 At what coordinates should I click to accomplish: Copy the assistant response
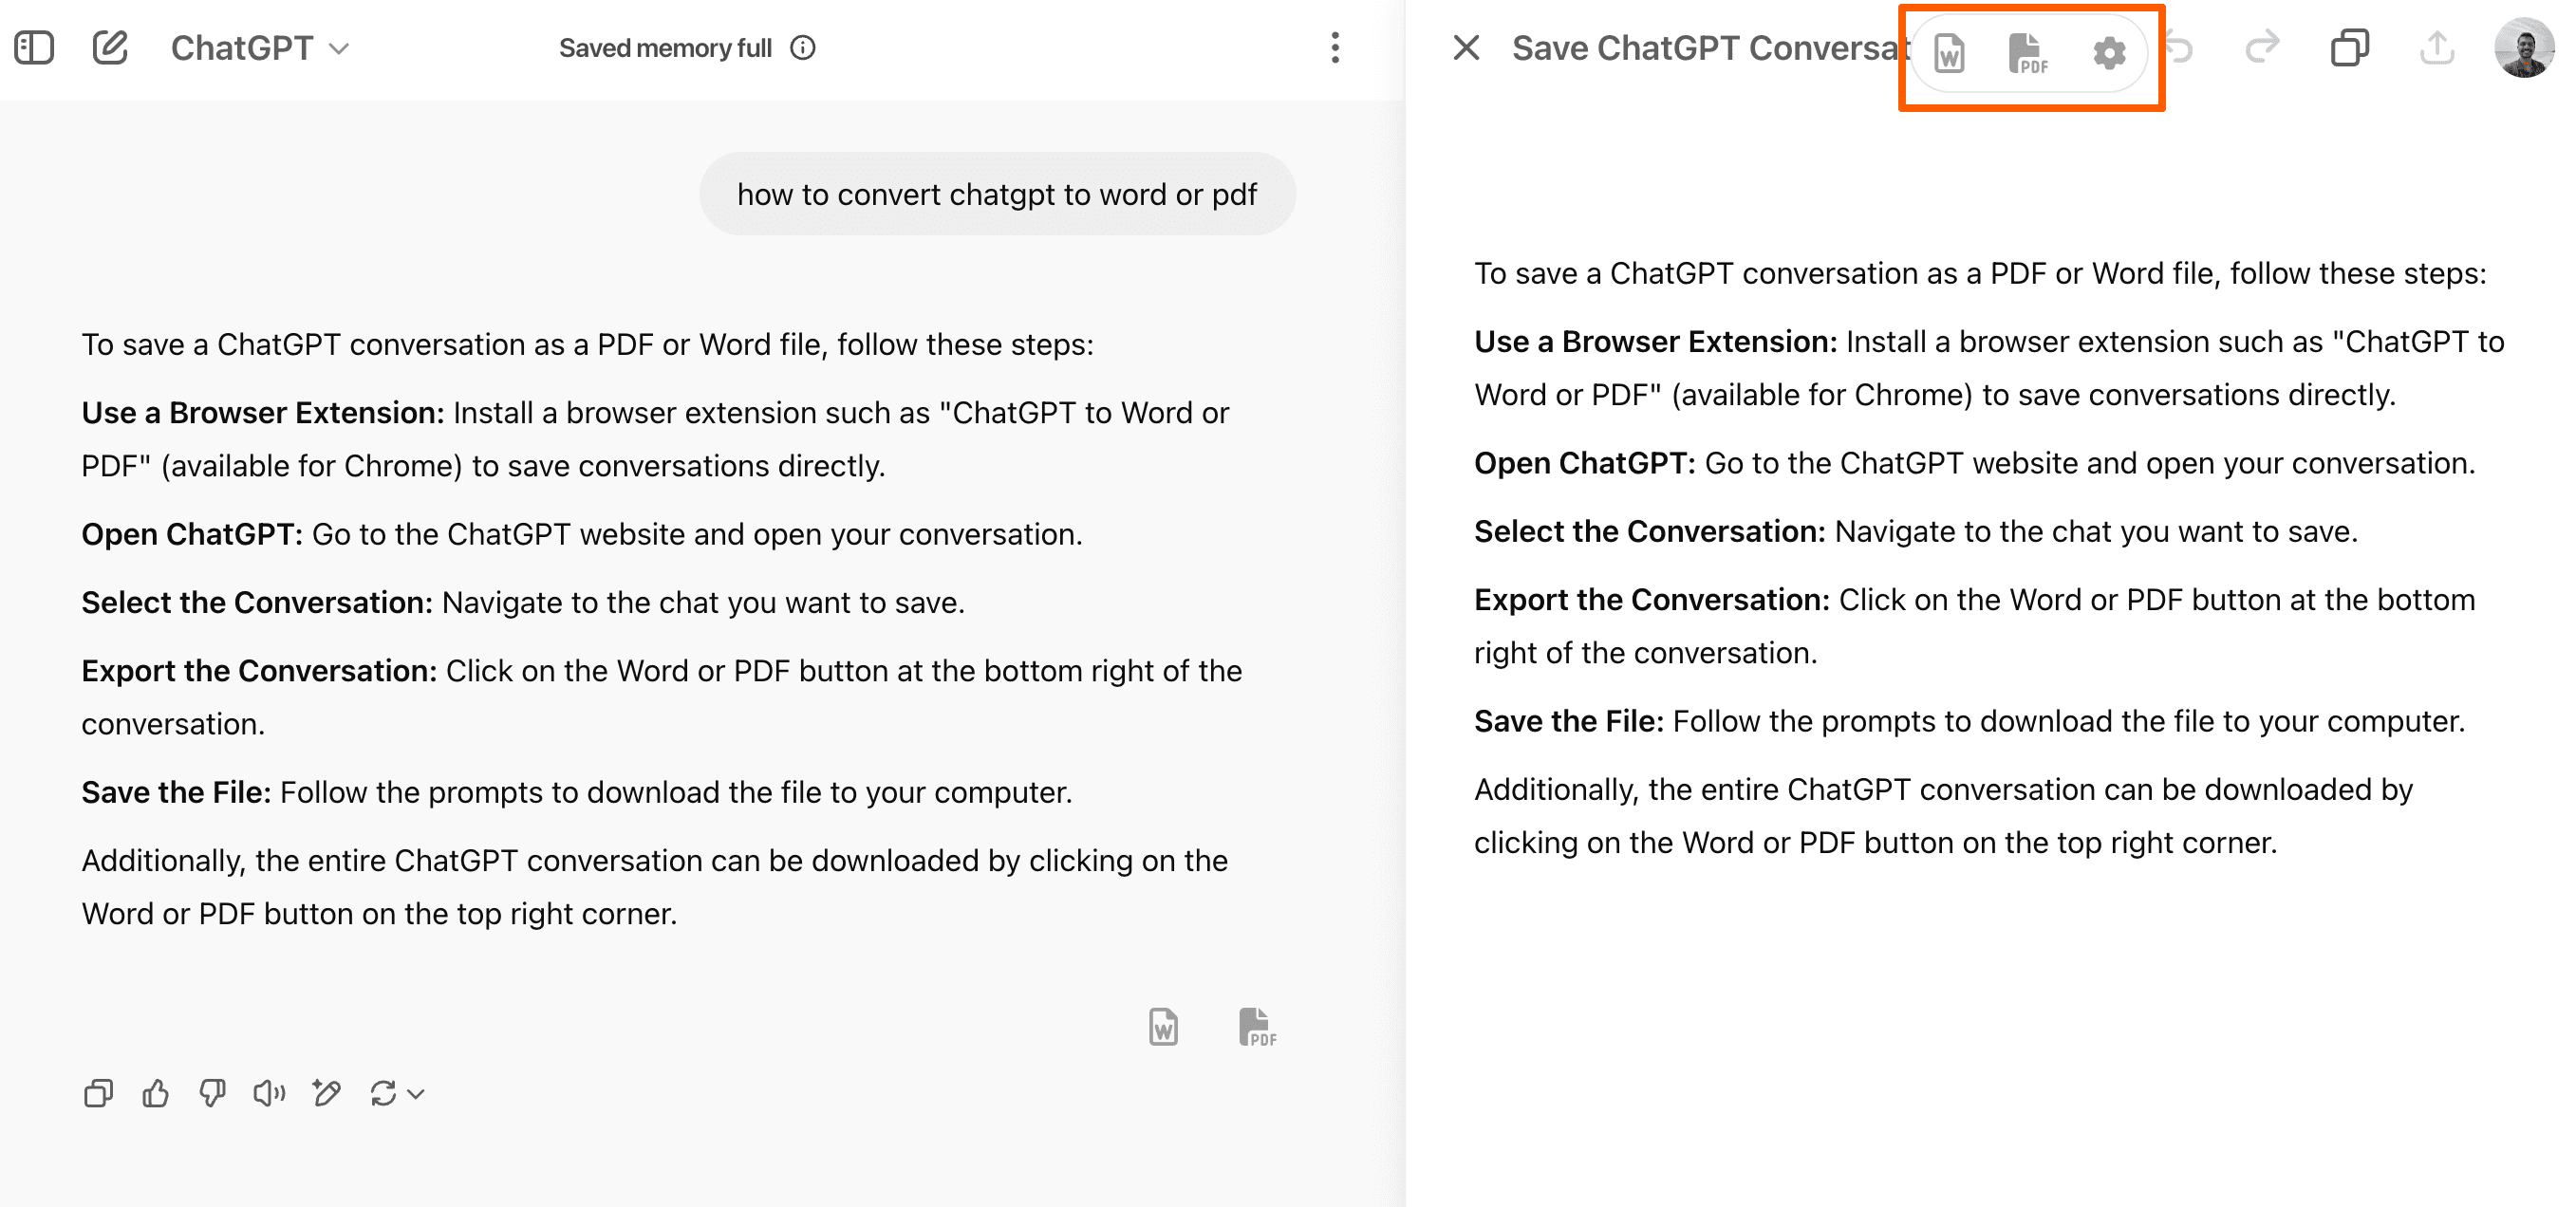coord(98,1094)
